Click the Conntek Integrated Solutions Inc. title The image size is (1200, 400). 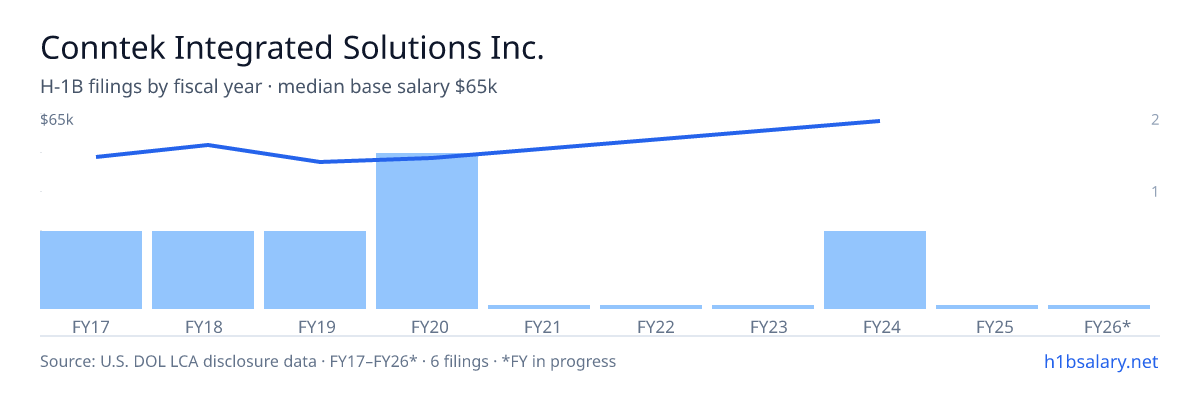[x=292, y=48]
